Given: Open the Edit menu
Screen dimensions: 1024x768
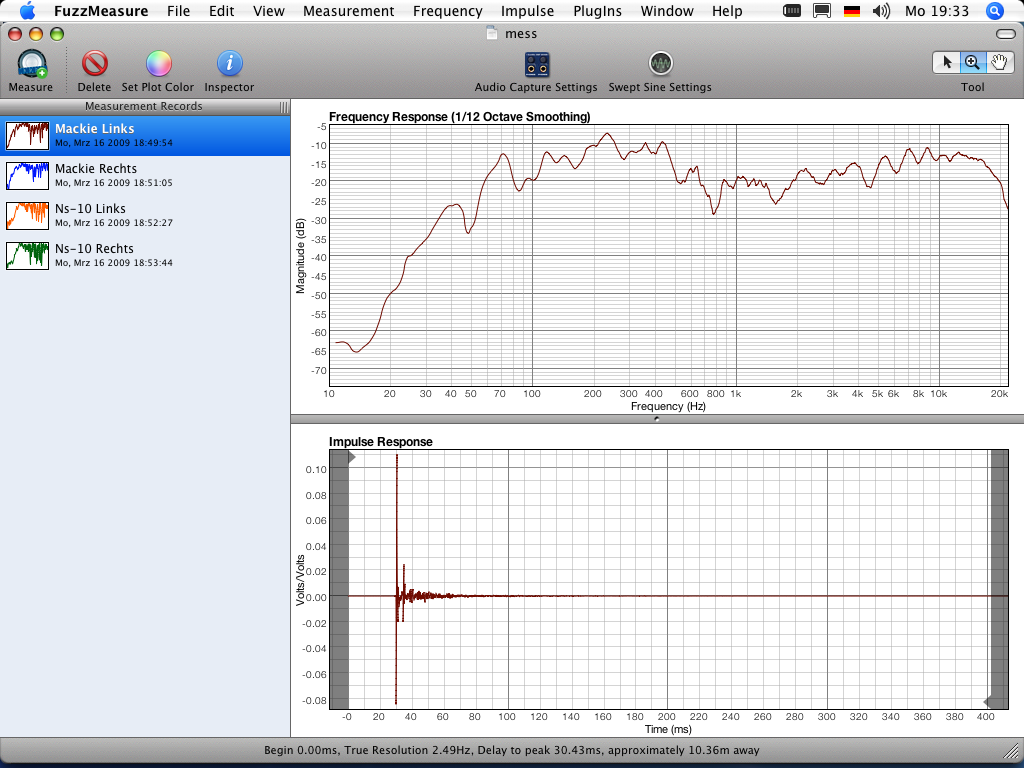Looking at the screenshot, I should click(x=221, y=11).
